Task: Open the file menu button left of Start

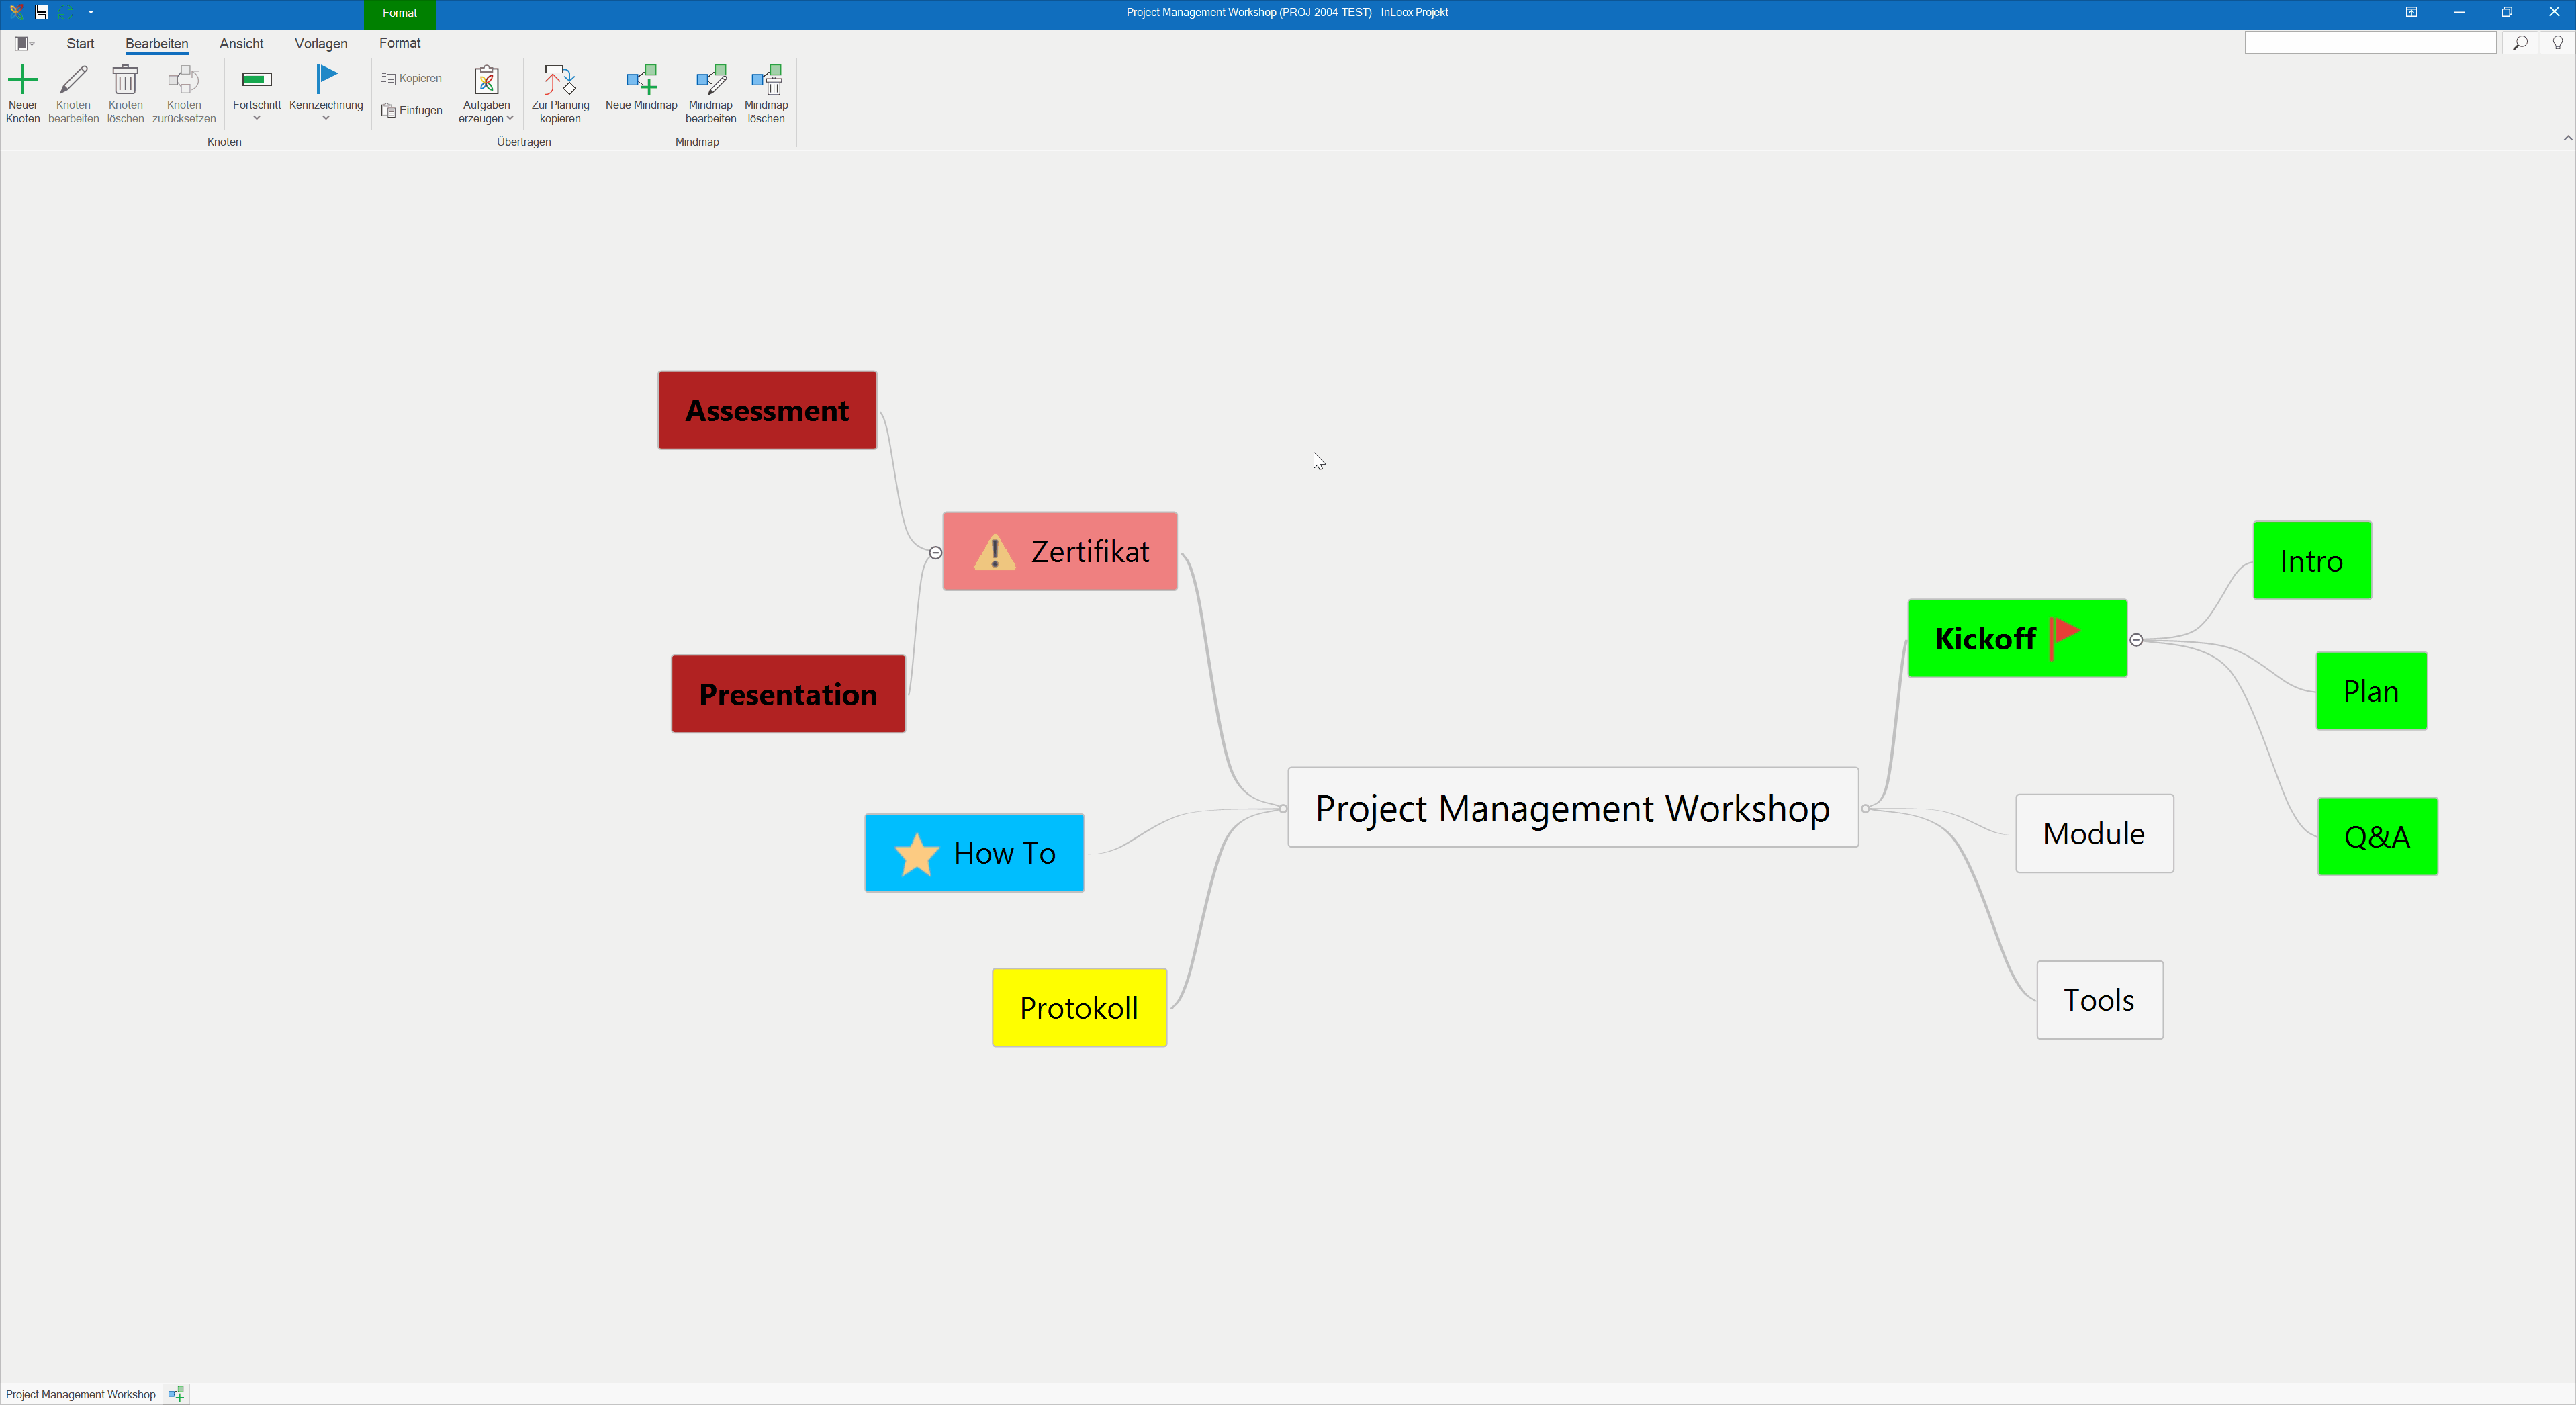Action: pos(24,43)
